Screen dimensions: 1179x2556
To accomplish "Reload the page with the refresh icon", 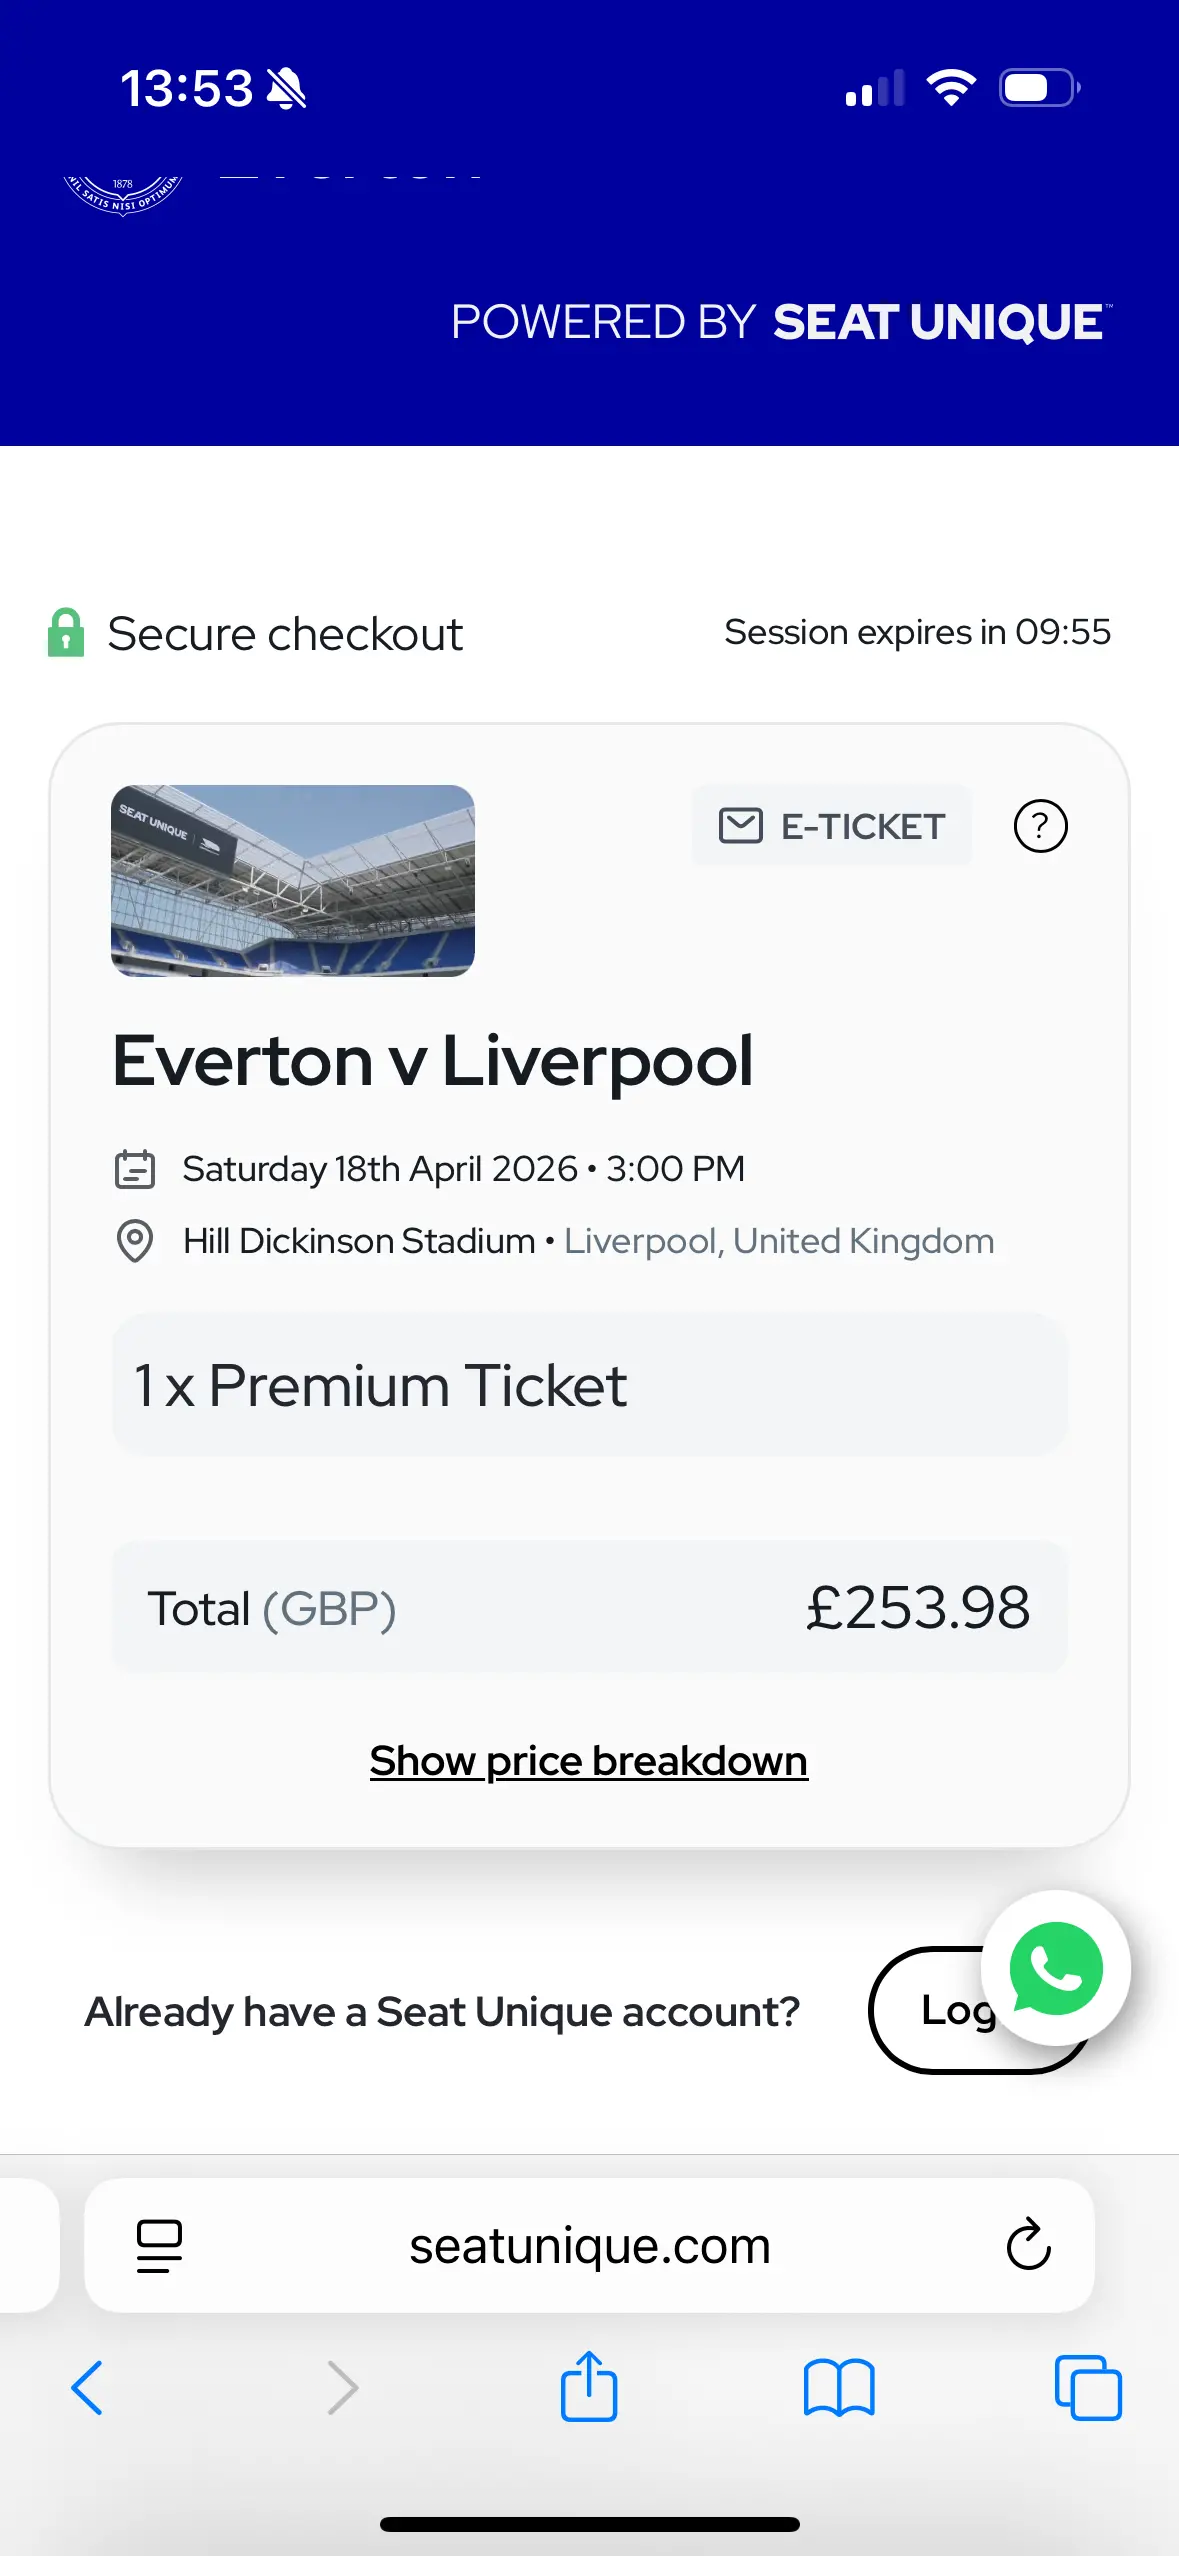I will (x=1028, y=2245).
